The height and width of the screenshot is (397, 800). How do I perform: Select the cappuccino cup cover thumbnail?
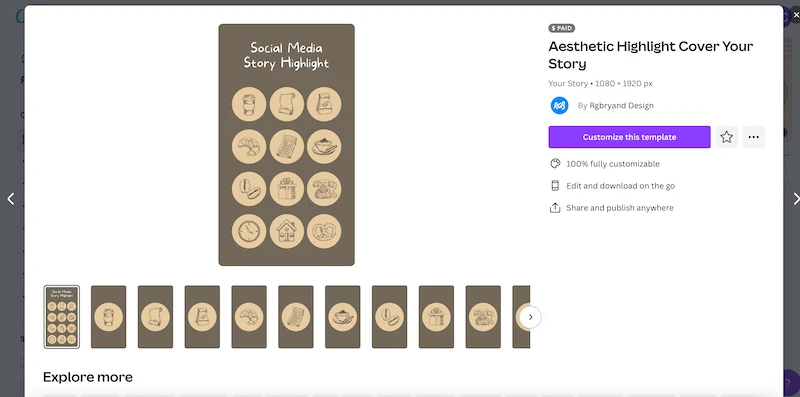(x=342, y=317)
